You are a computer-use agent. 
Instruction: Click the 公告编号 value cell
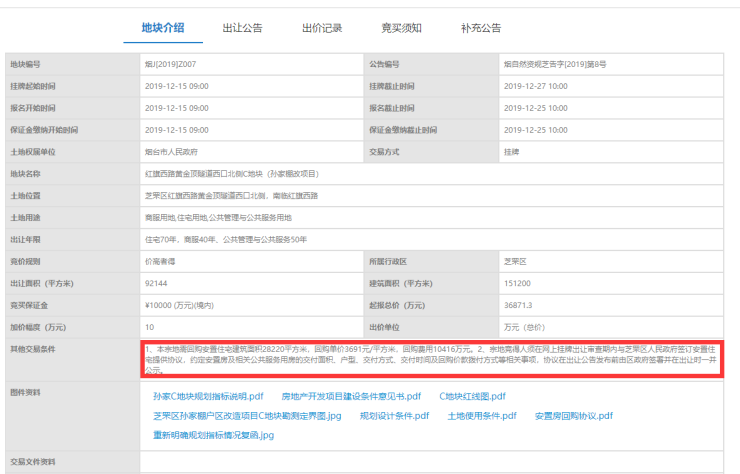point(556,64)
